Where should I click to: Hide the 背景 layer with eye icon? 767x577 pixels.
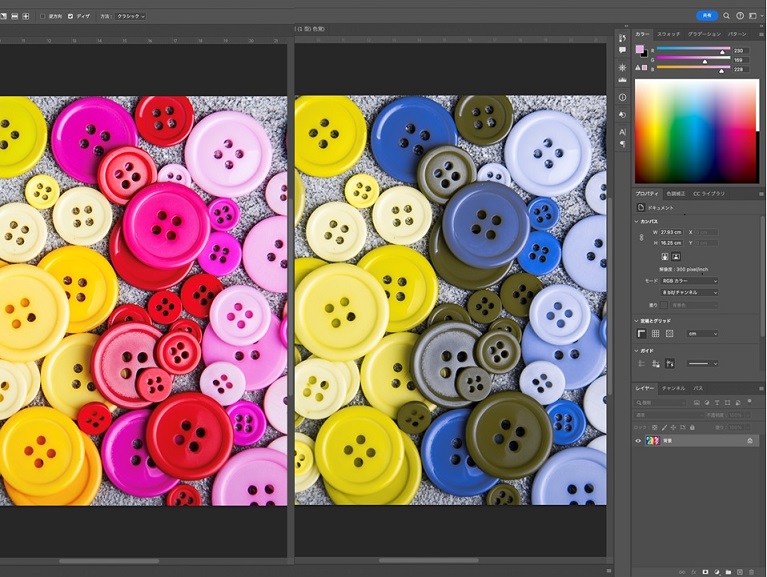pos(638,441)
